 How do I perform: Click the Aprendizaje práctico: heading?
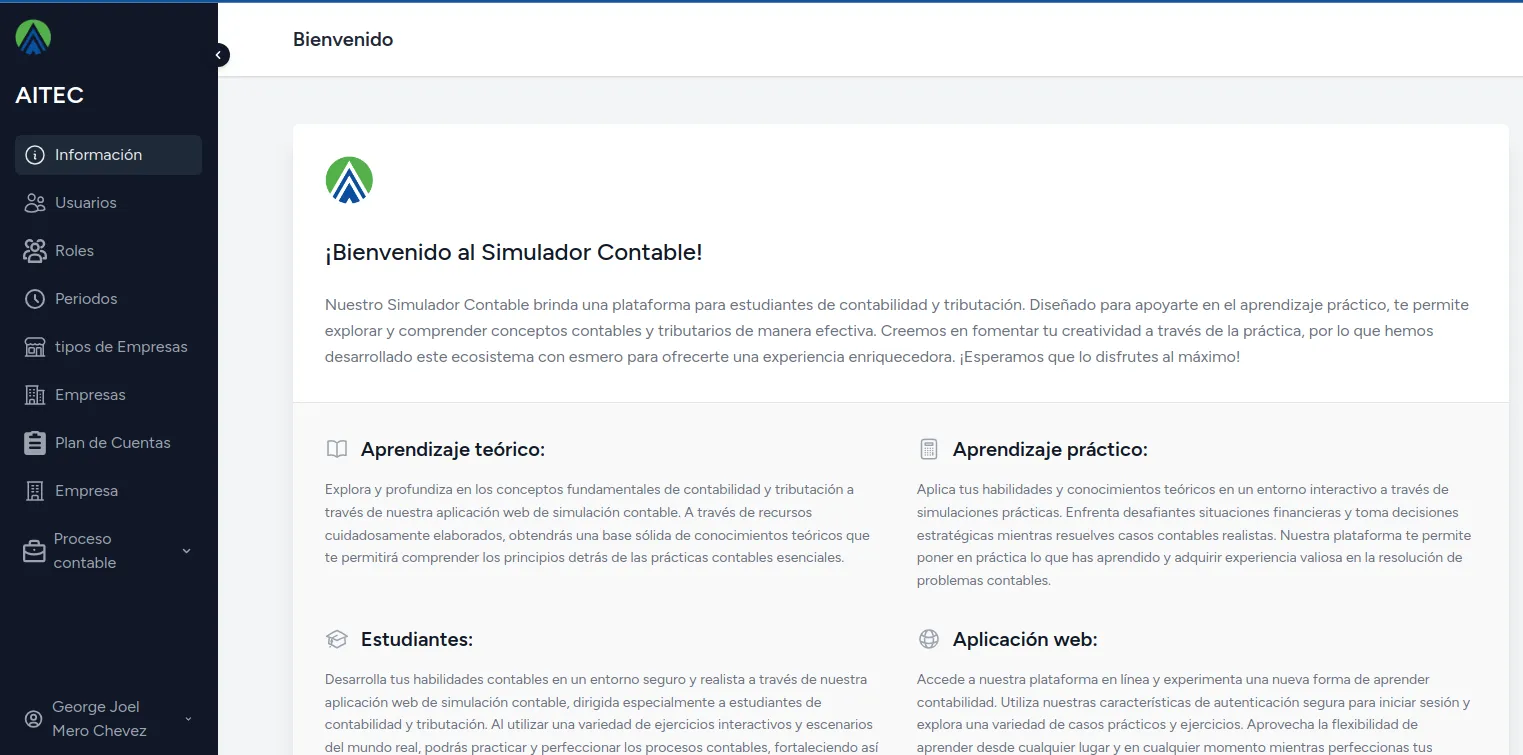click(x=1050, y=450)
